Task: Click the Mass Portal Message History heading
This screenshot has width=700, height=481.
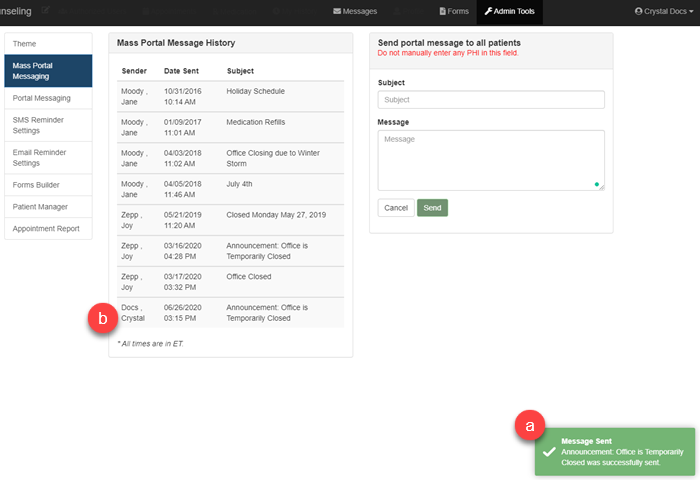Action: 176,43
